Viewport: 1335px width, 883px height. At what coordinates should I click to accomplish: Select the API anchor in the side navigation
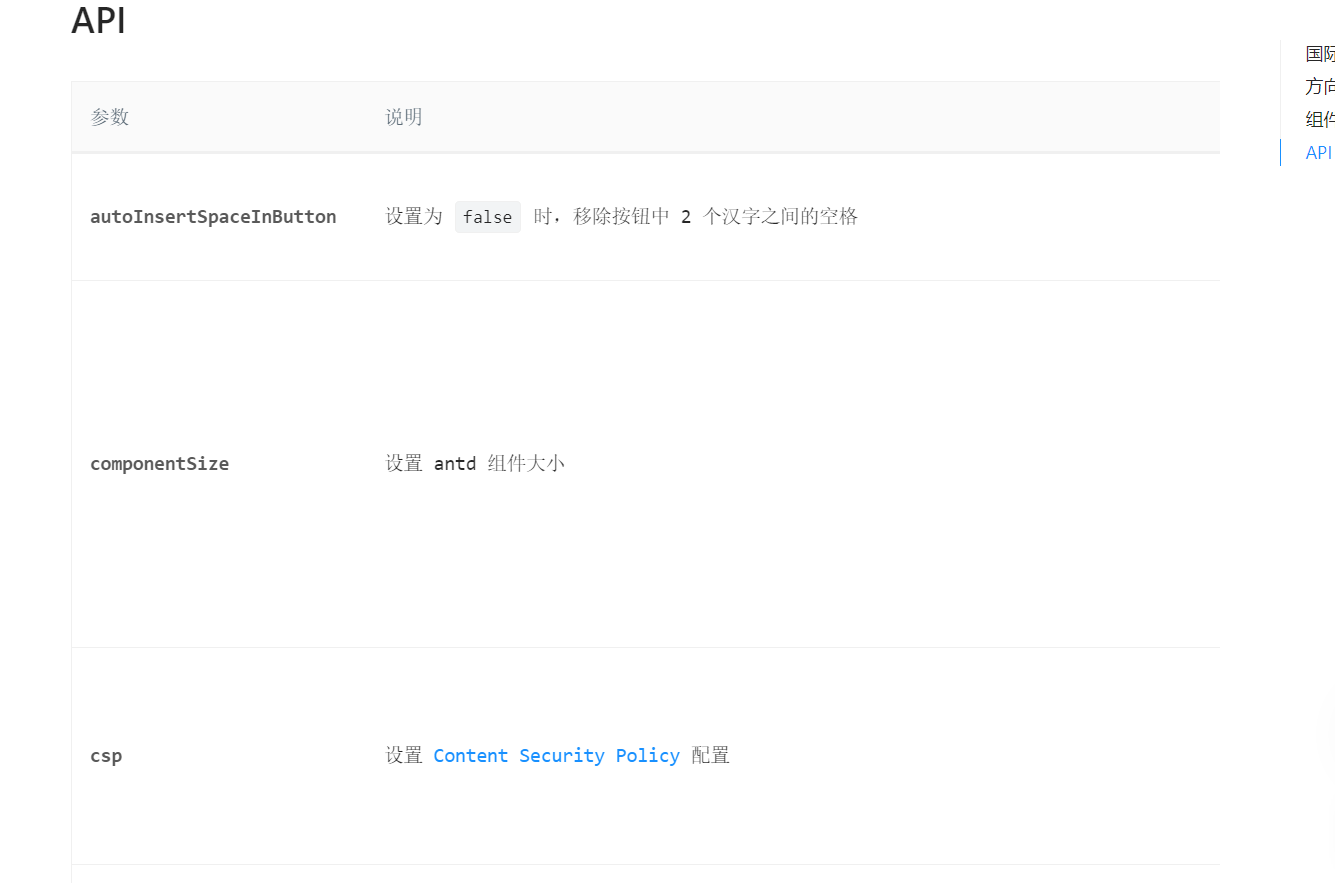point(1319,153)
